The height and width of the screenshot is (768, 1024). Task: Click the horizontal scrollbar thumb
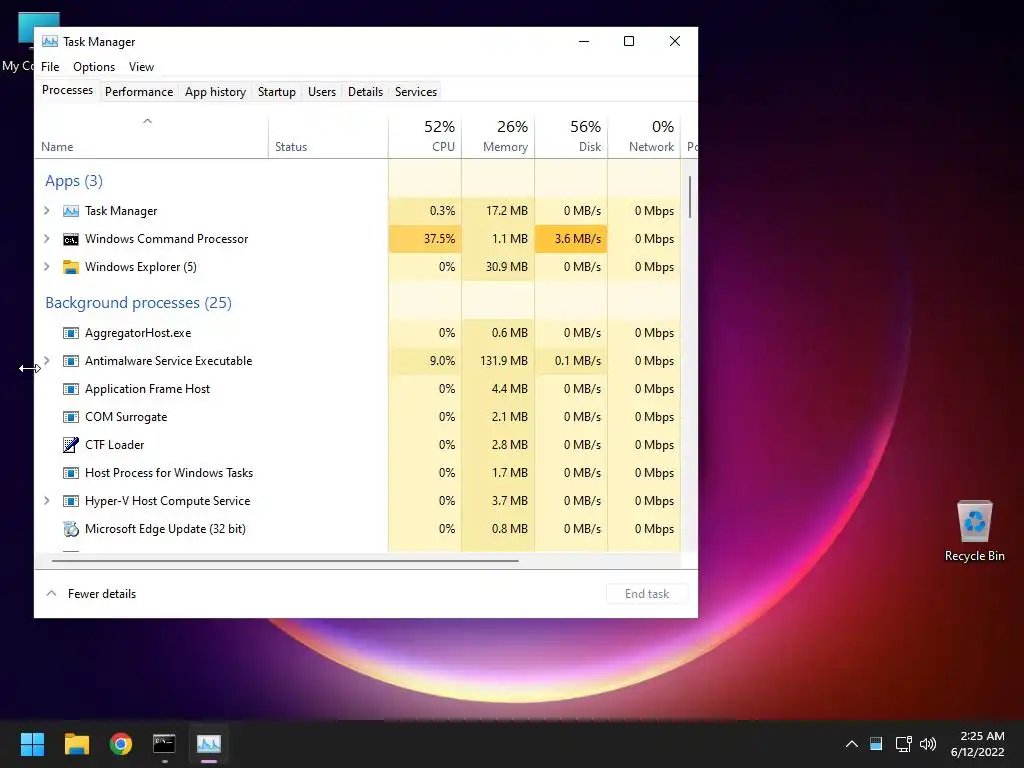tap(285, 560)
